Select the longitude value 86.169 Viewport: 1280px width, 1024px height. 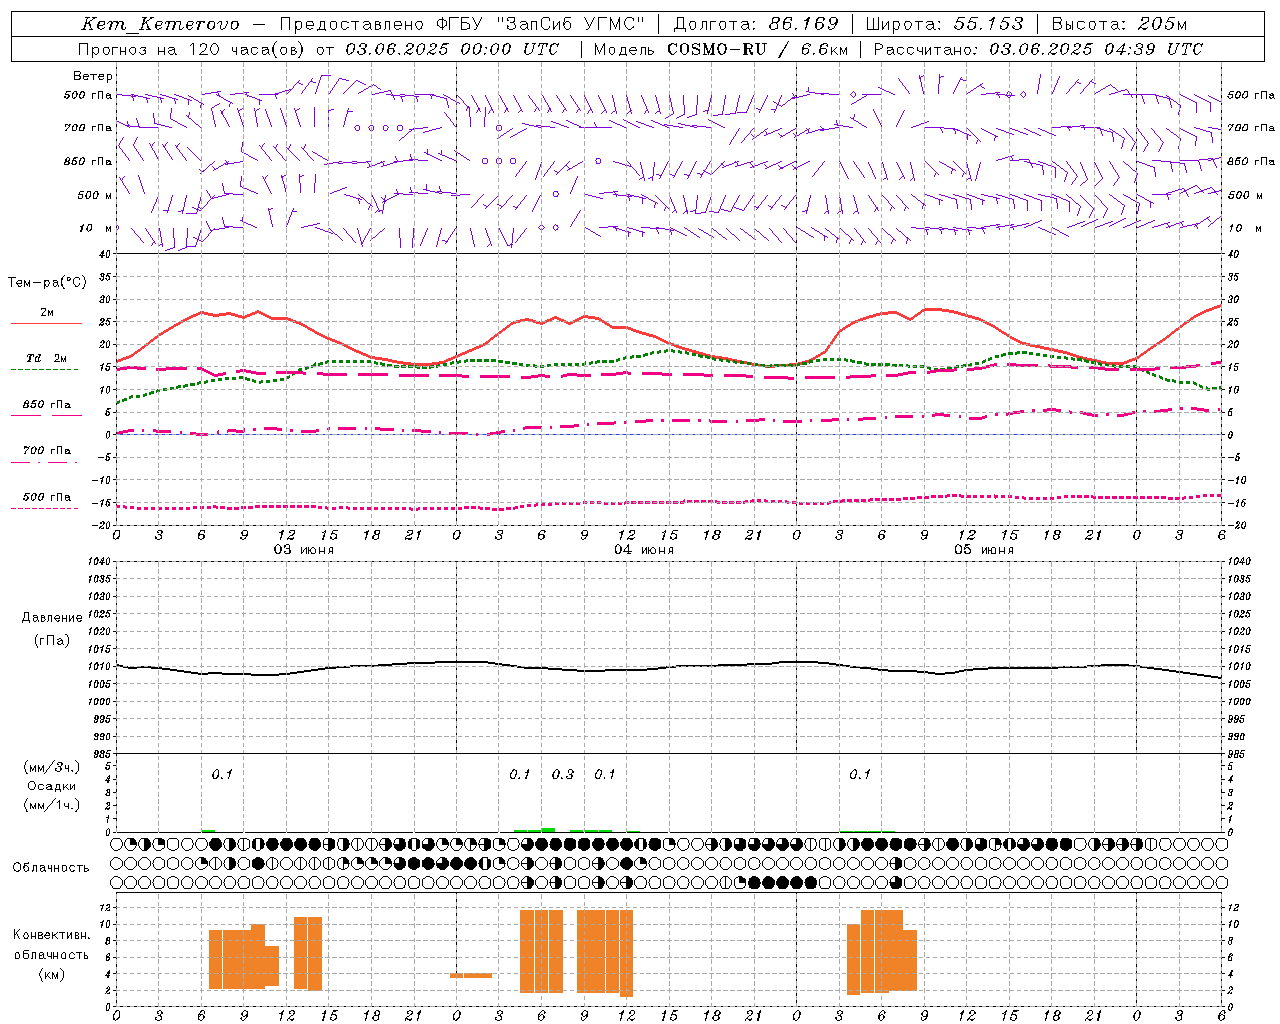pyautogui.click(x=803, y=24)
